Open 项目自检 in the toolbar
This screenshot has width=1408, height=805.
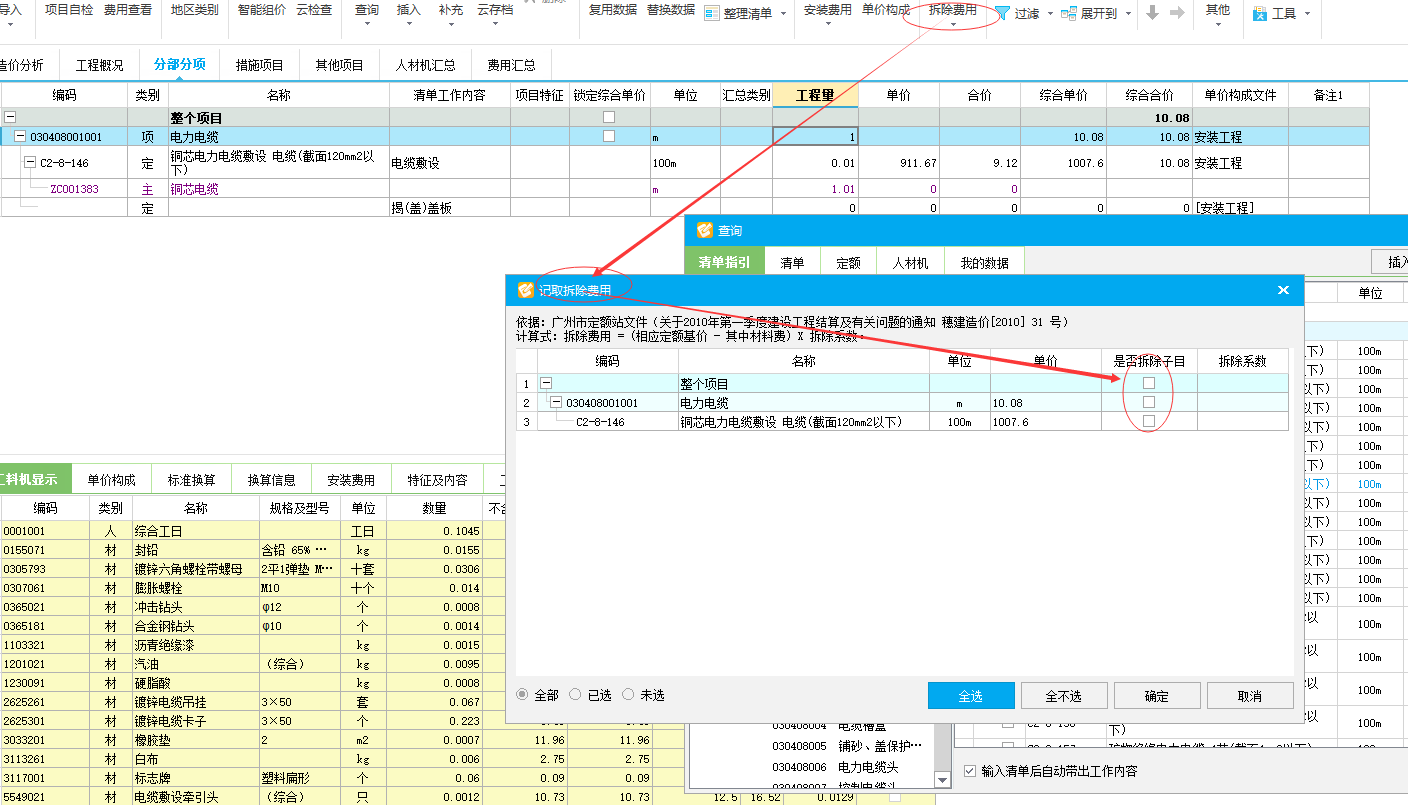tap(70, 10)
